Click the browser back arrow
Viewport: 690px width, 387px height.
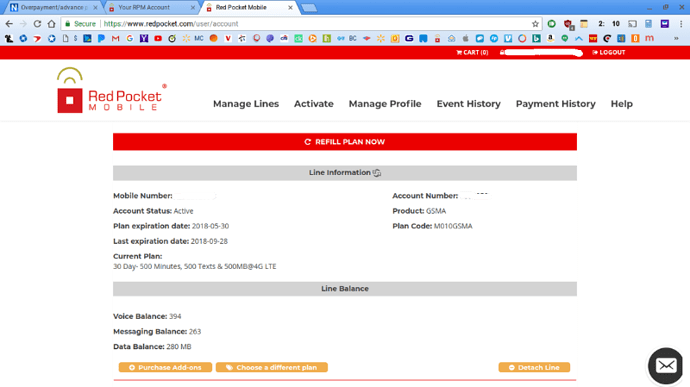click(x=9, y=24)
